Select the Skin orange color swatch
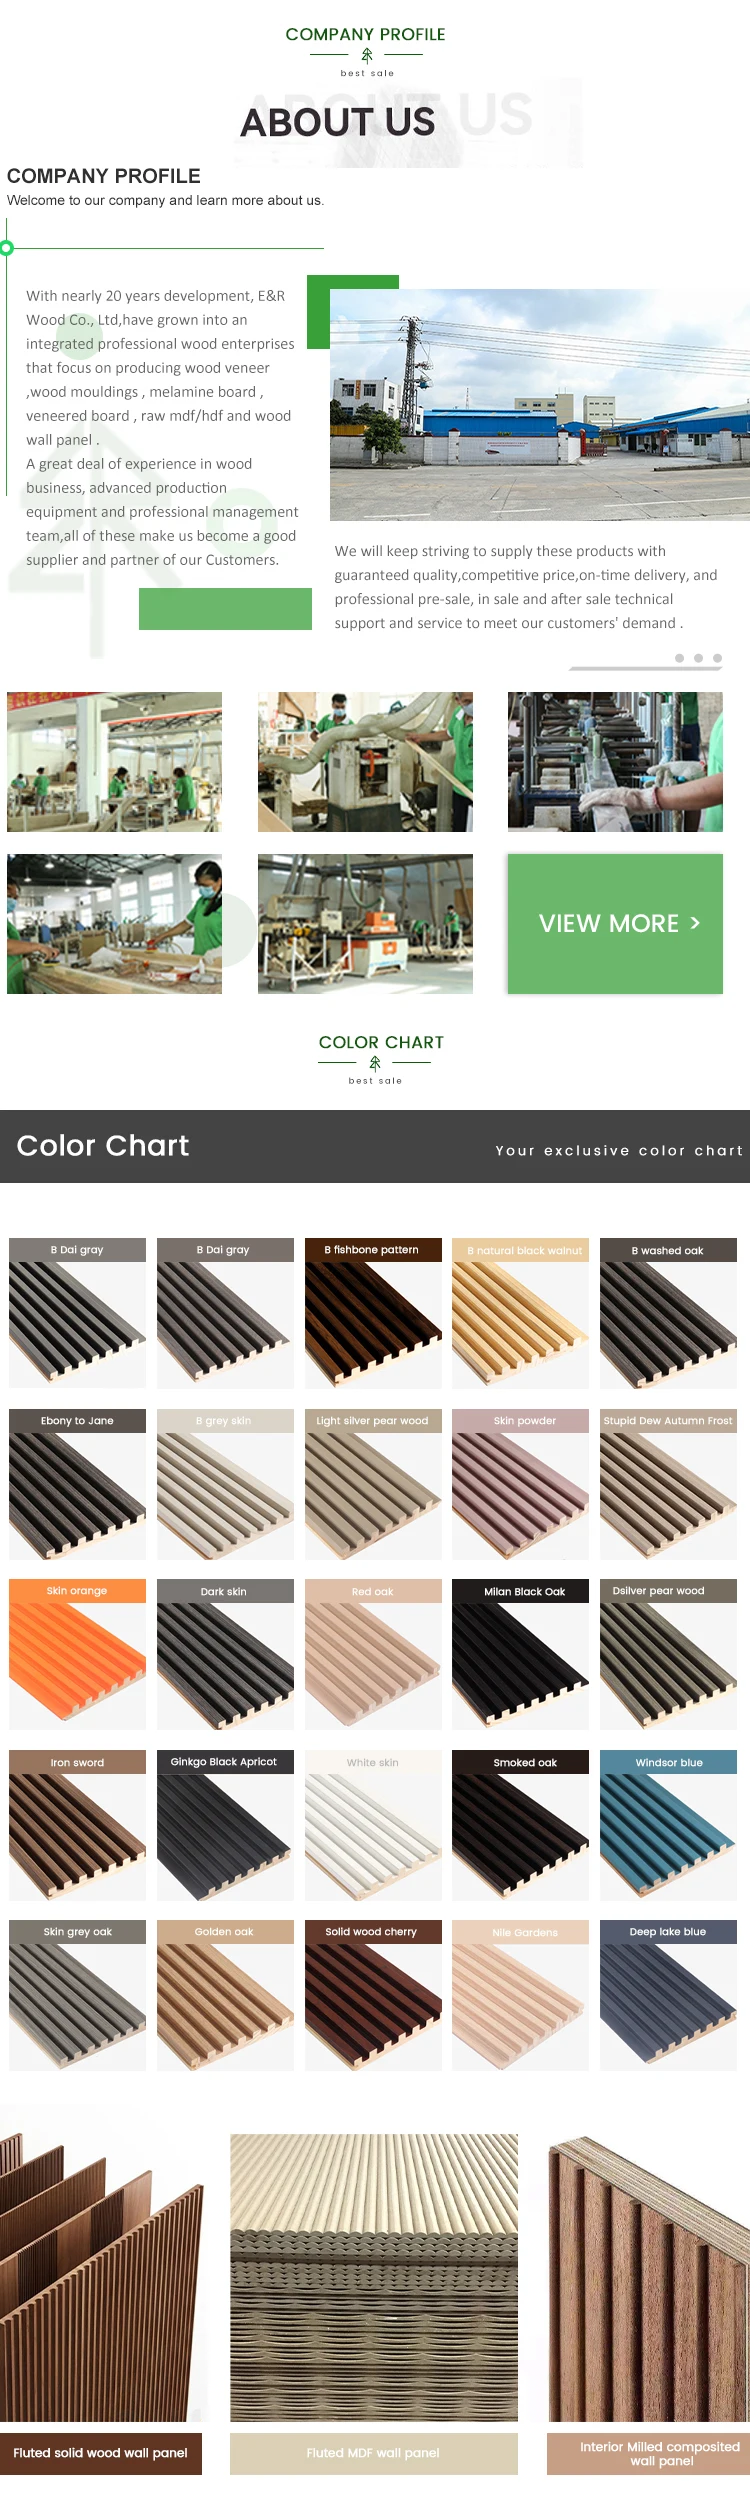This screenshot has height=2507, width=750. tap(77, 1654)
